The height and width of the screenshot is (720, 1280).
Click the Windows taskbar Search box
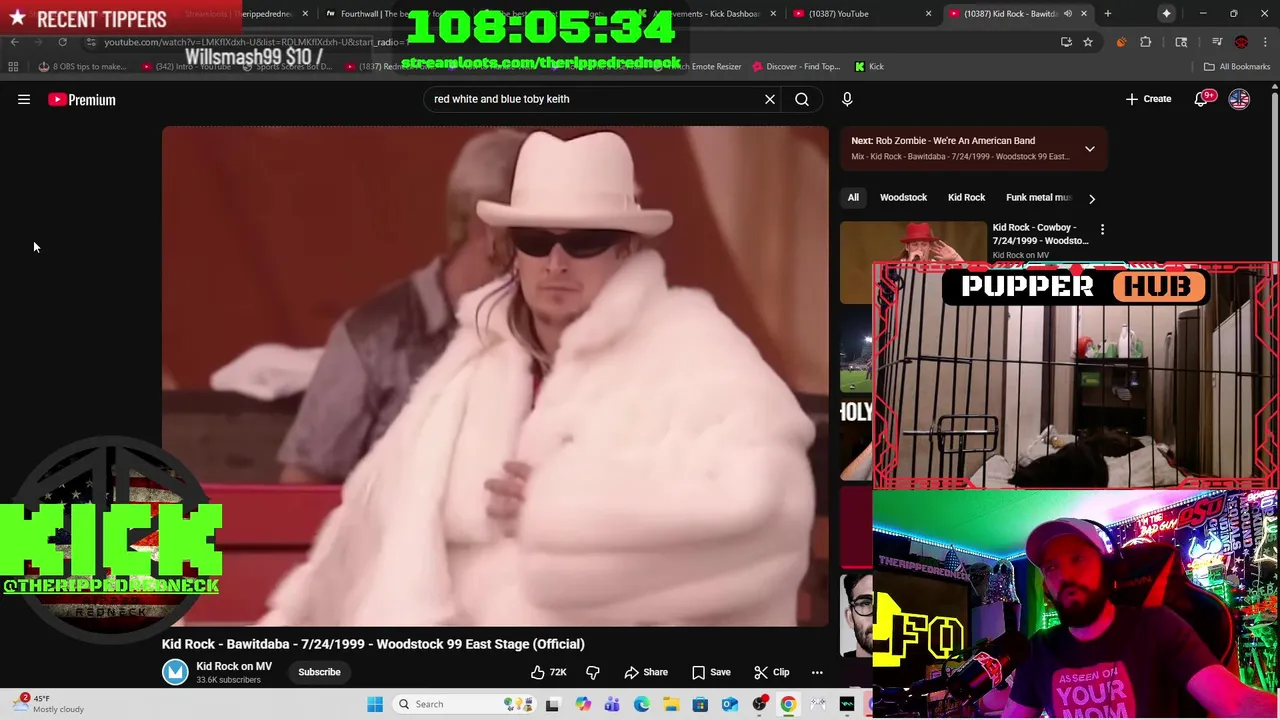point(465,704)
